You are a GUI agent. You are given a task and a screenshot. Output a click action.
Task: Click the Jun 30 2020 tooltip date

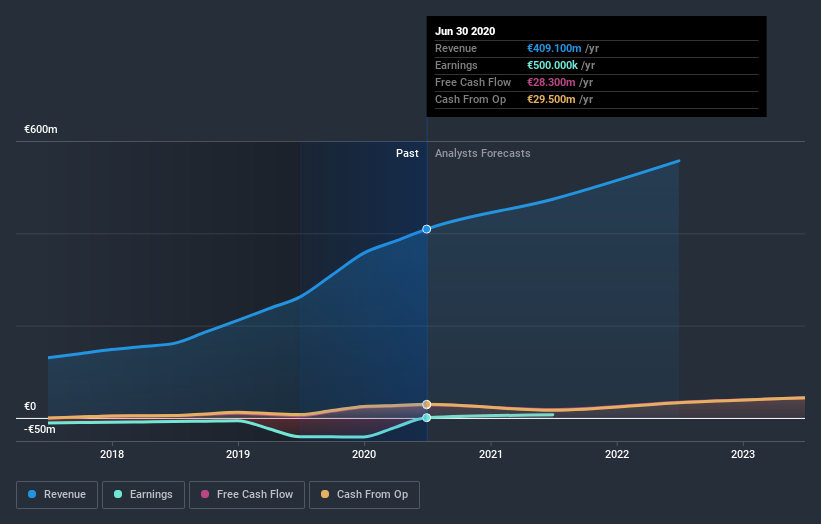point(465,31)
